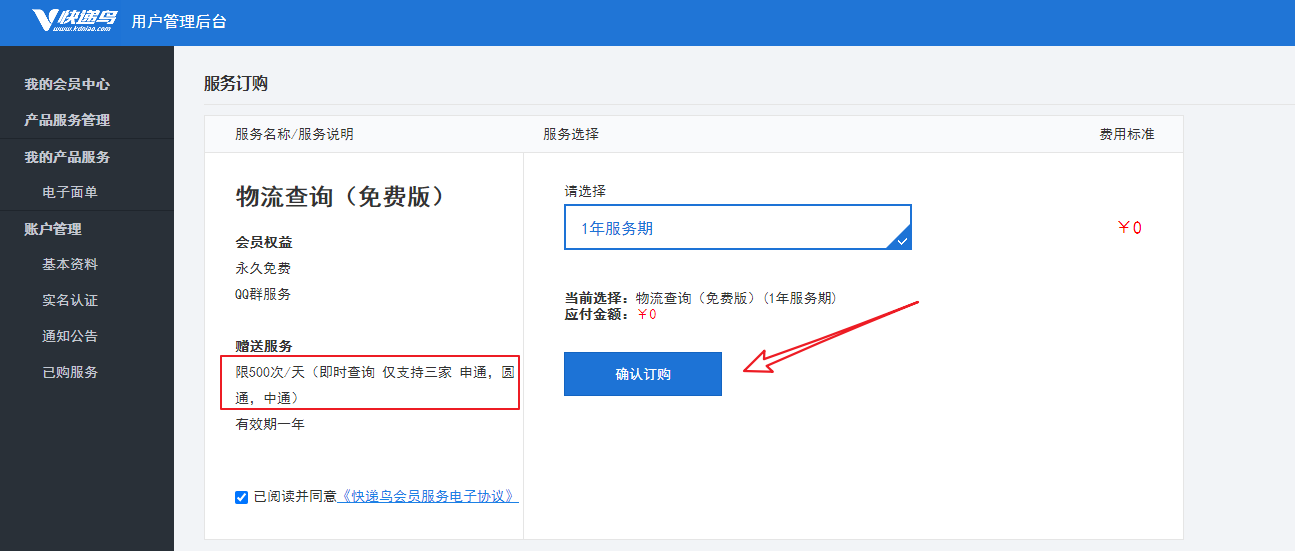Select the 1年服务期 service period option
Viewport: 1295px width, 551px height.
click(737, 228)
